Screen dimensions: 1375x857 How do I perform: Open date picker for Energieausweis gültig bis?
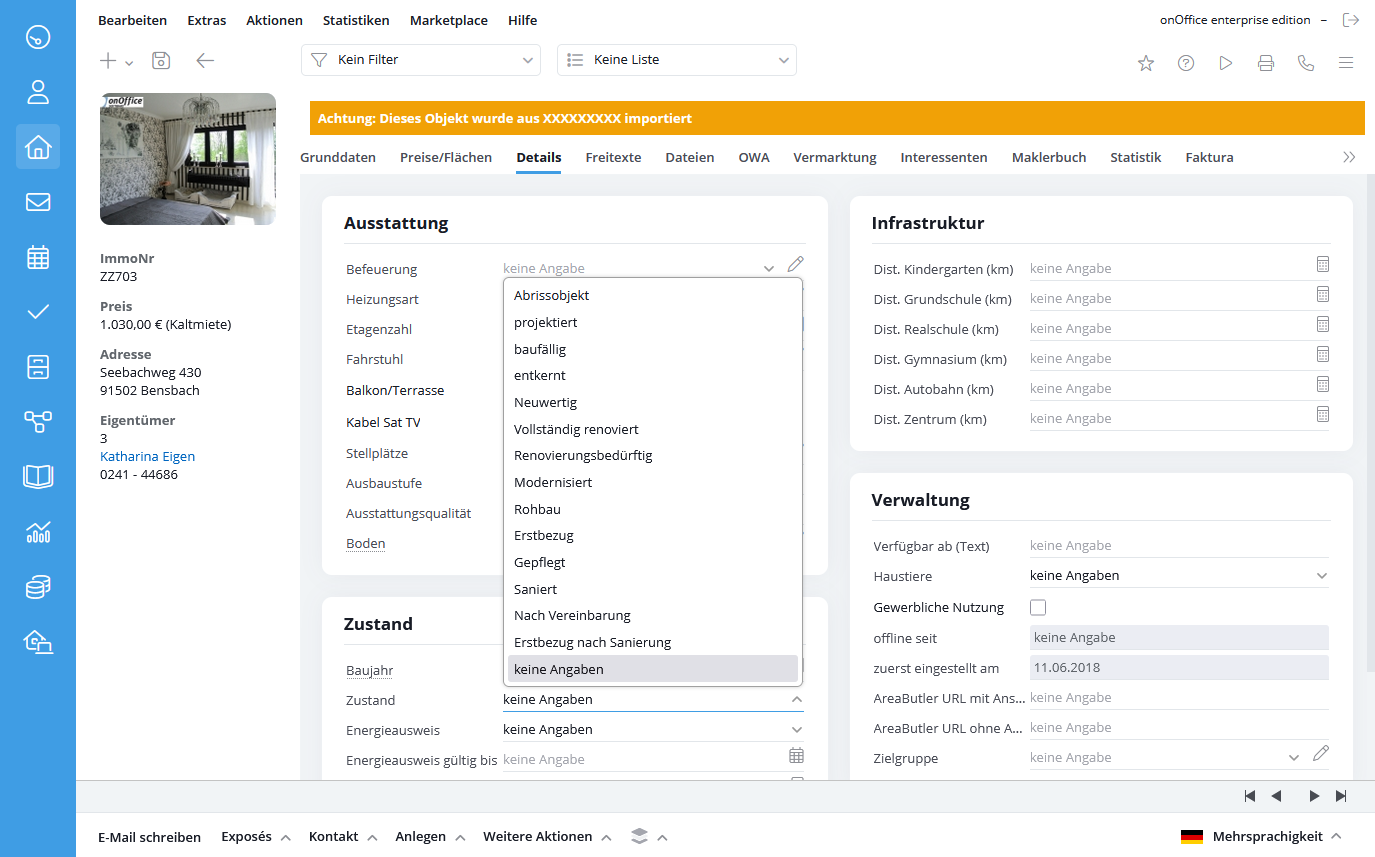pyautogui.click(x=796, y=755)
